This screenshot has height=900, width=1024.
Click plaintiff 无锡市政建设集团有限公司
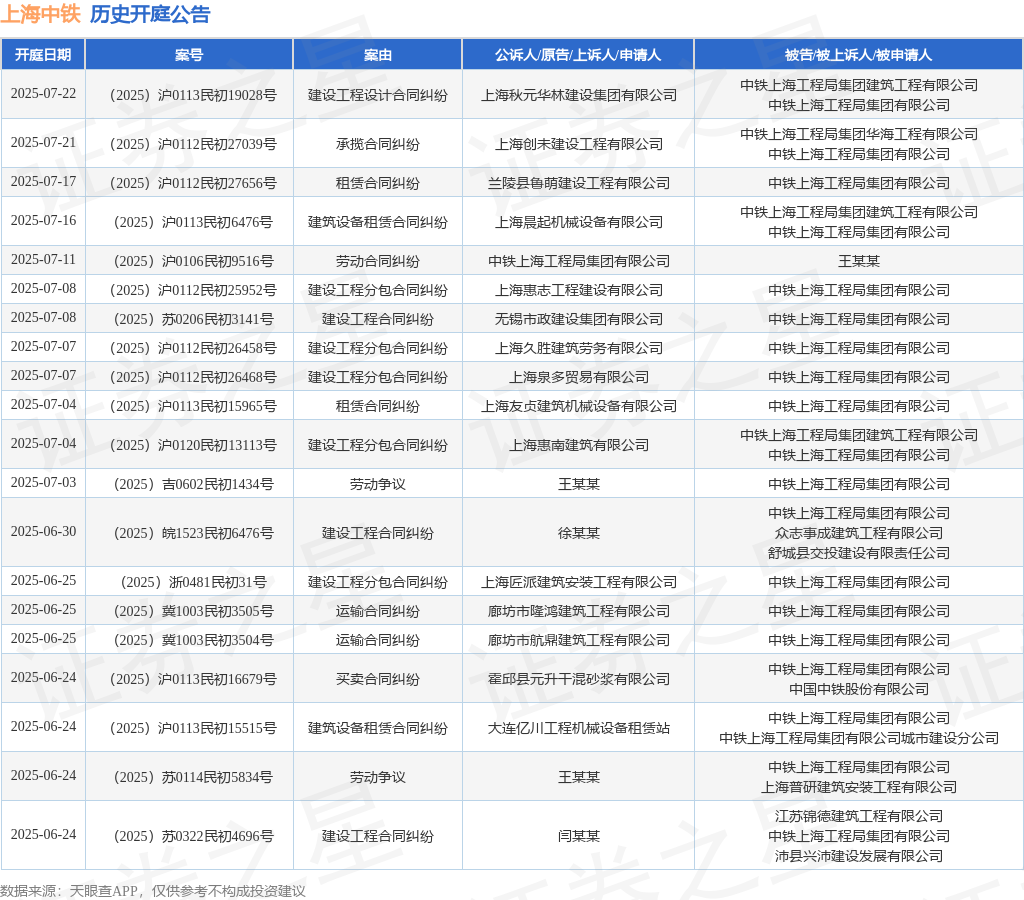[x=579, y=319]
